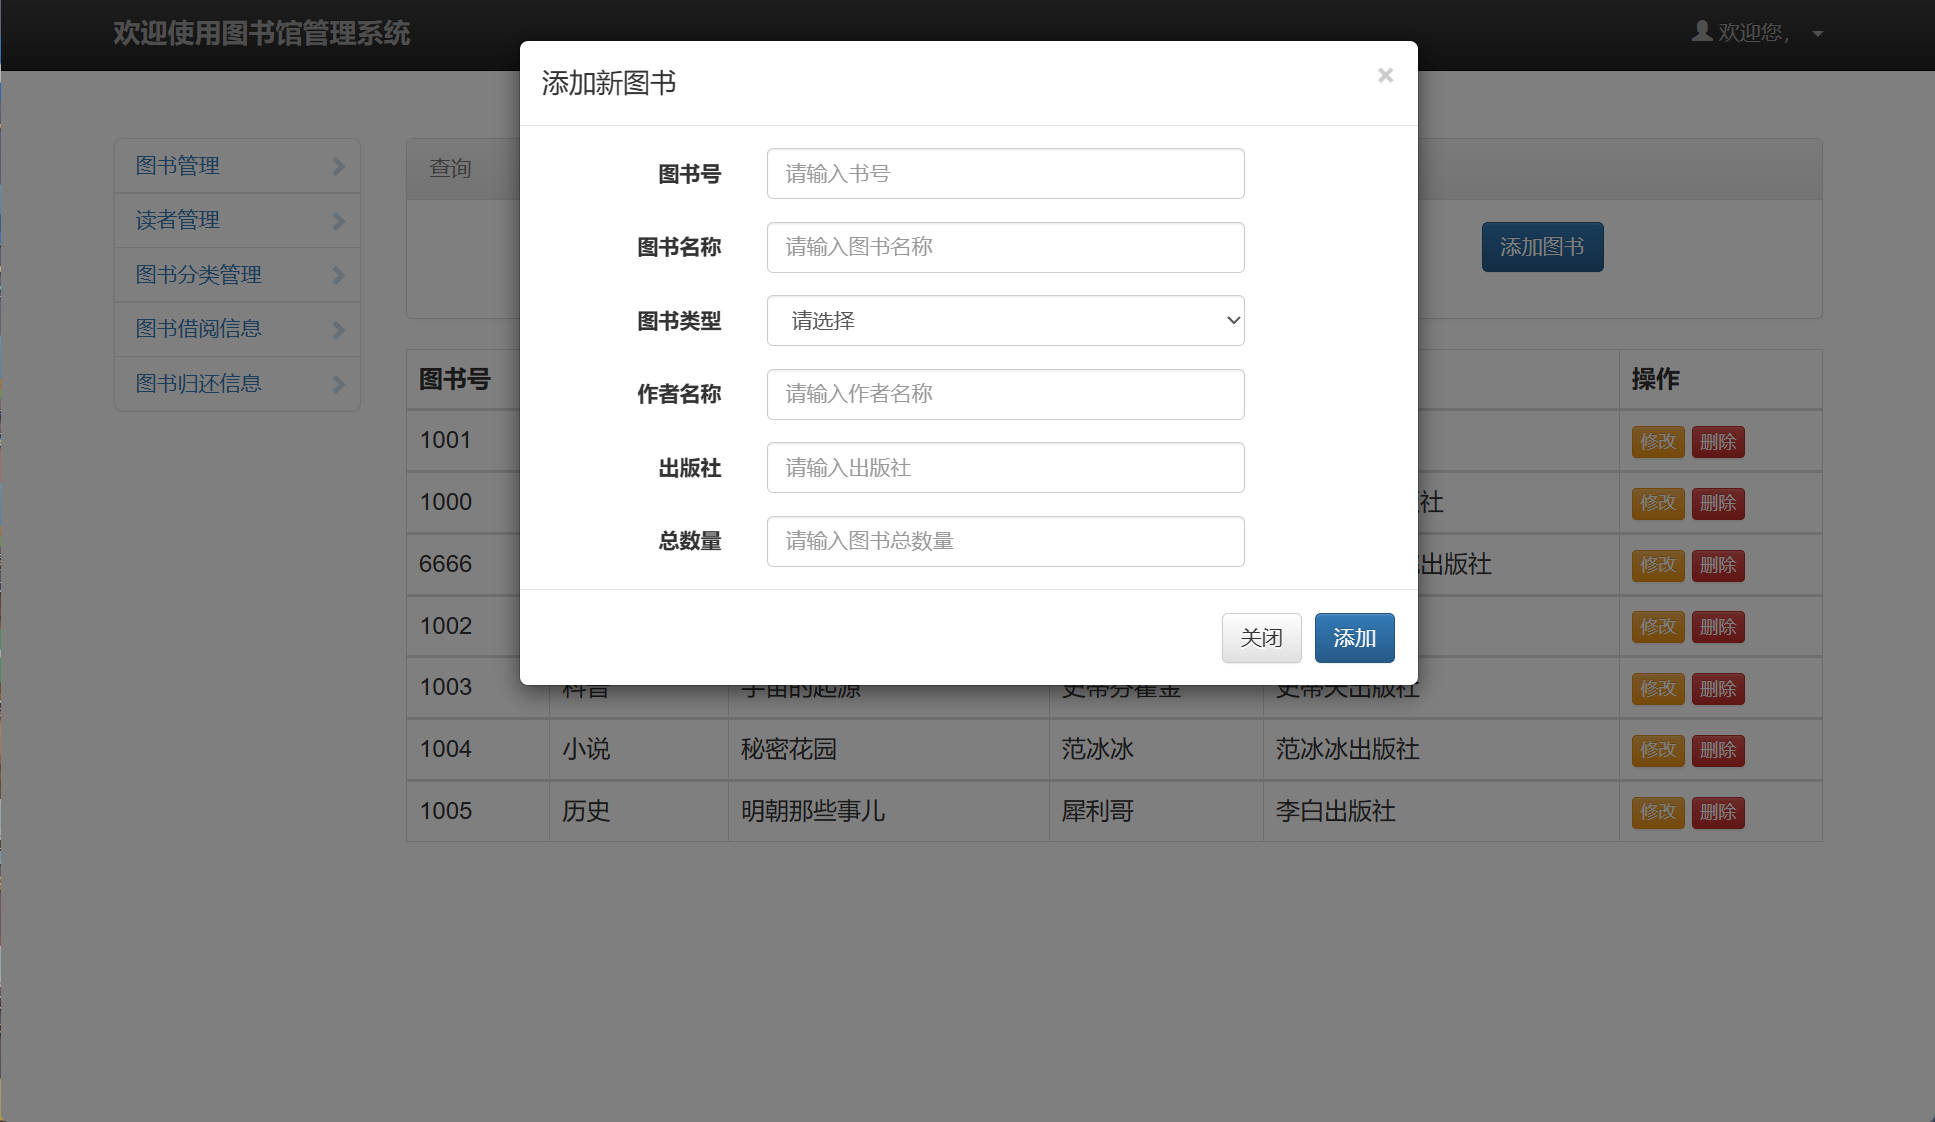Click the 总数量 input field
The image size is (1935, 1122).
click(x=1004, y=541)
